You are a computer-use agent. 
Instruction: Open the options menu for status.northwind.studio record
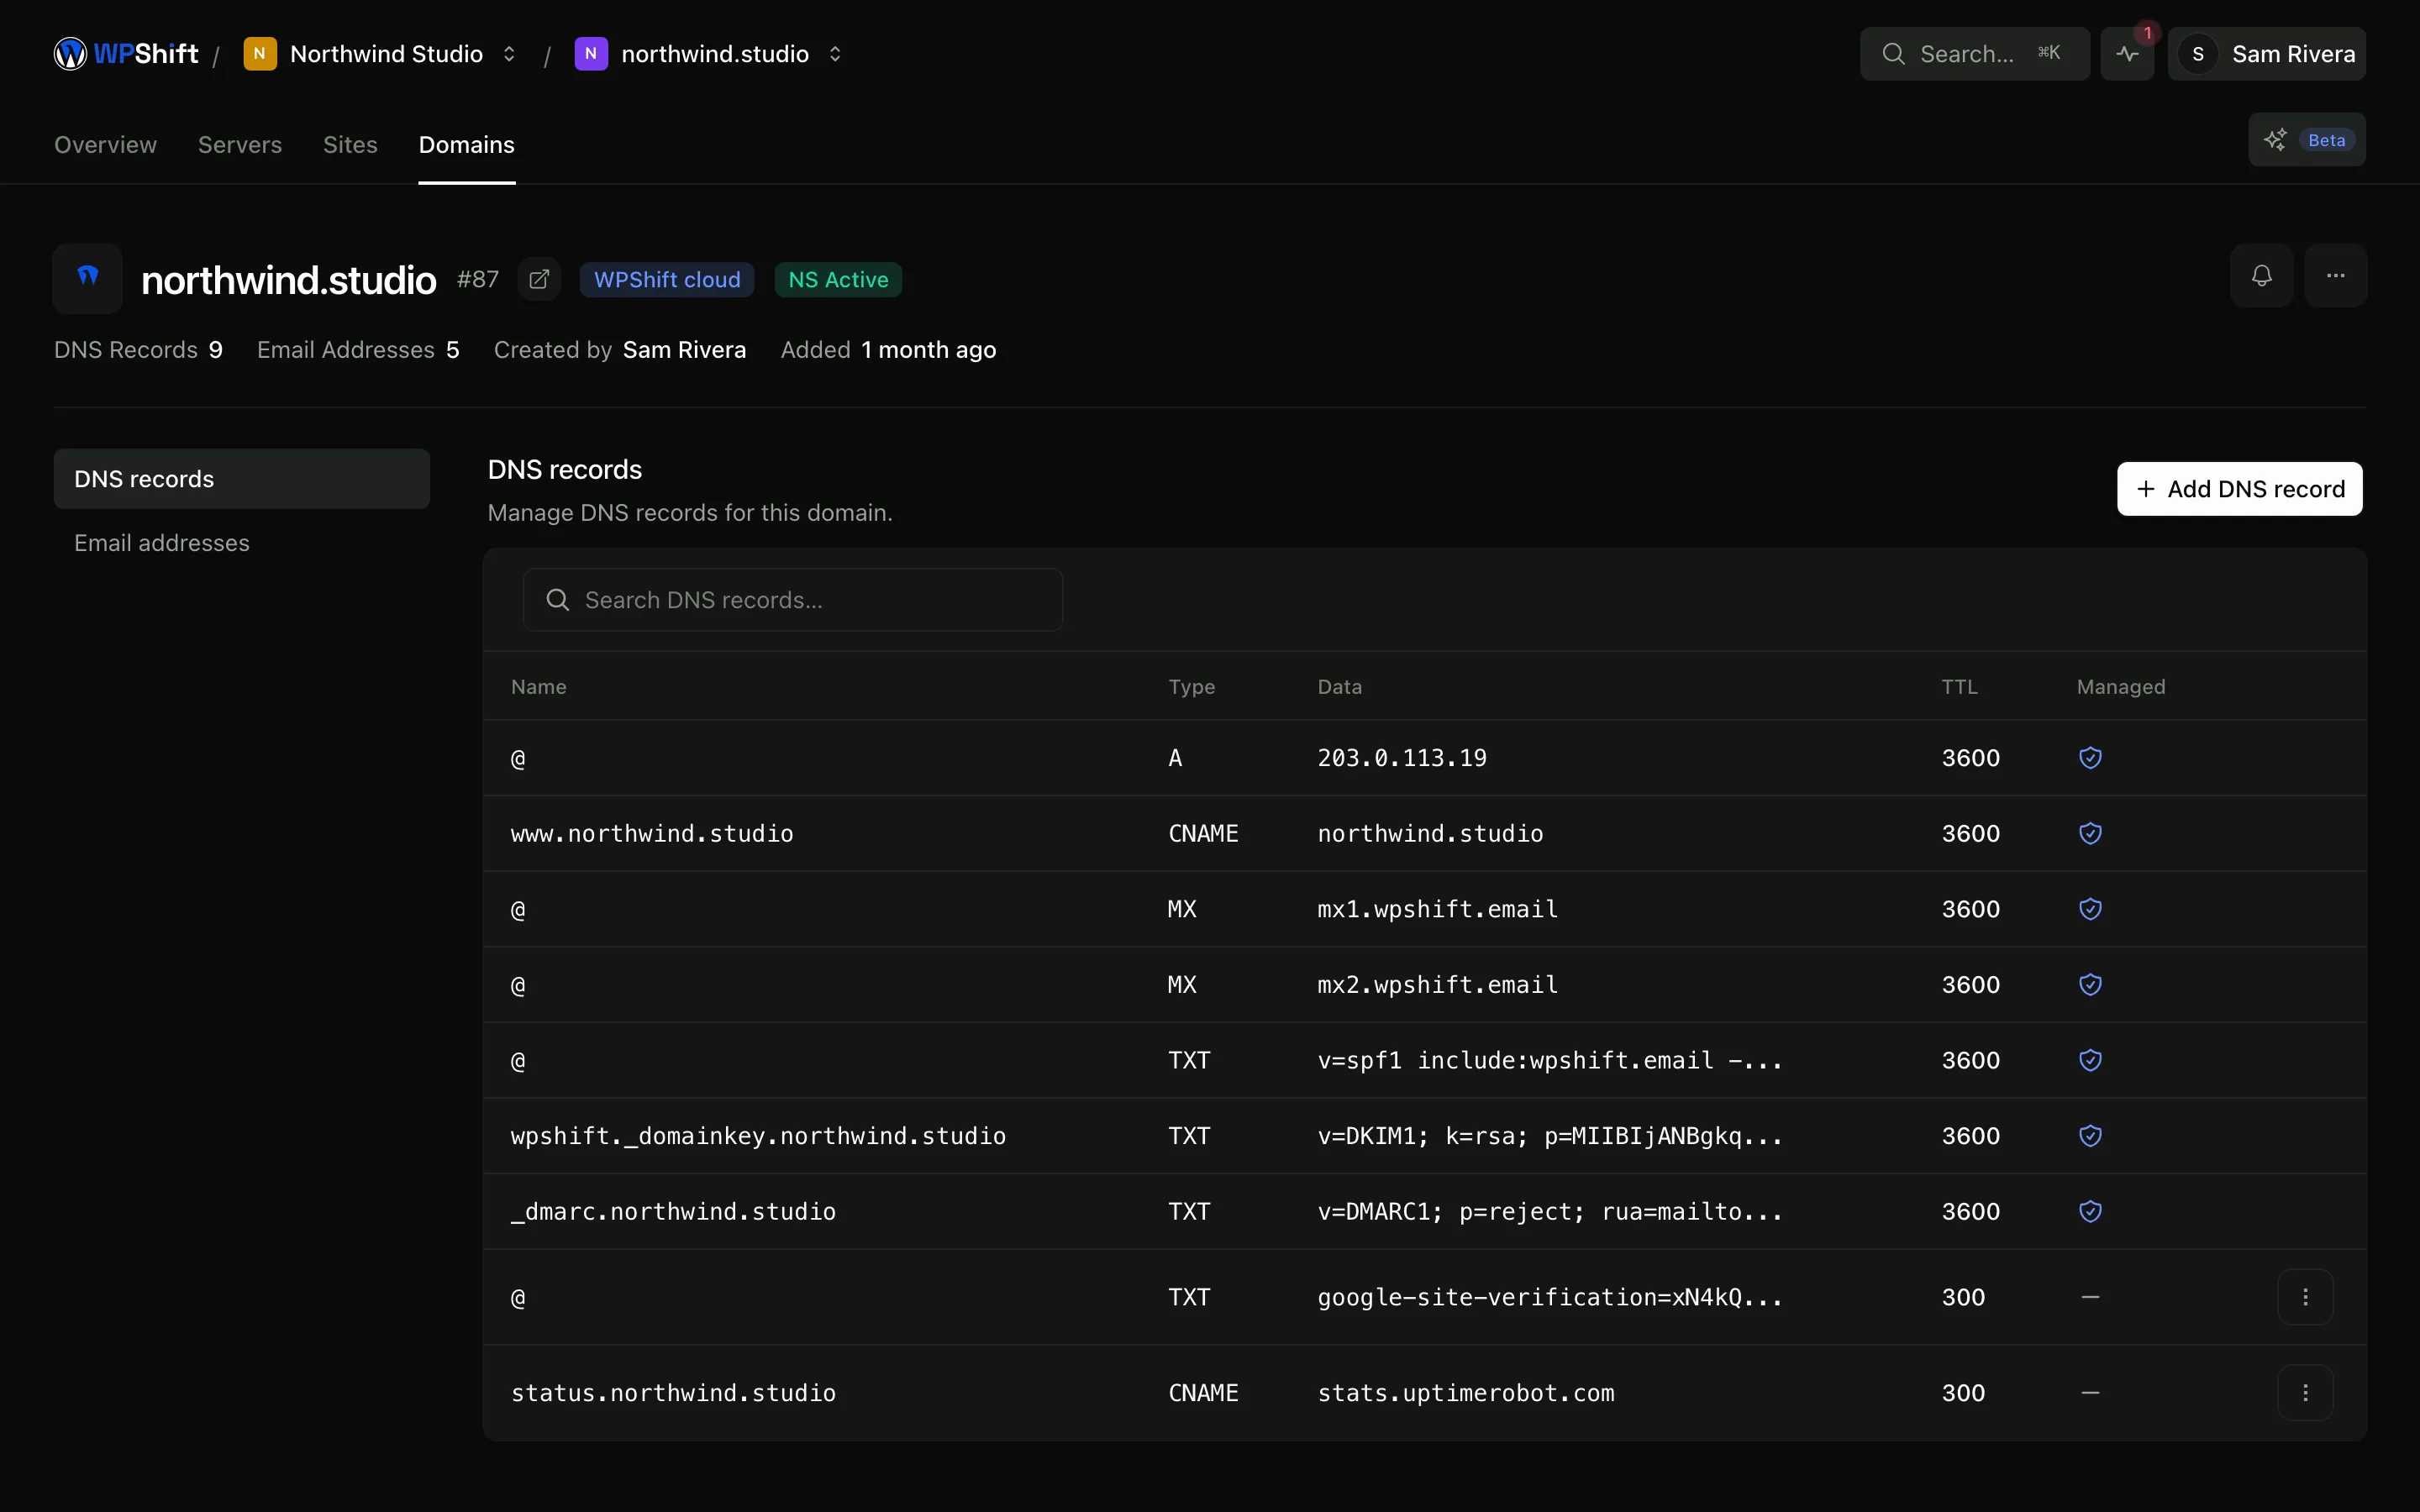coord(2305,1393)
